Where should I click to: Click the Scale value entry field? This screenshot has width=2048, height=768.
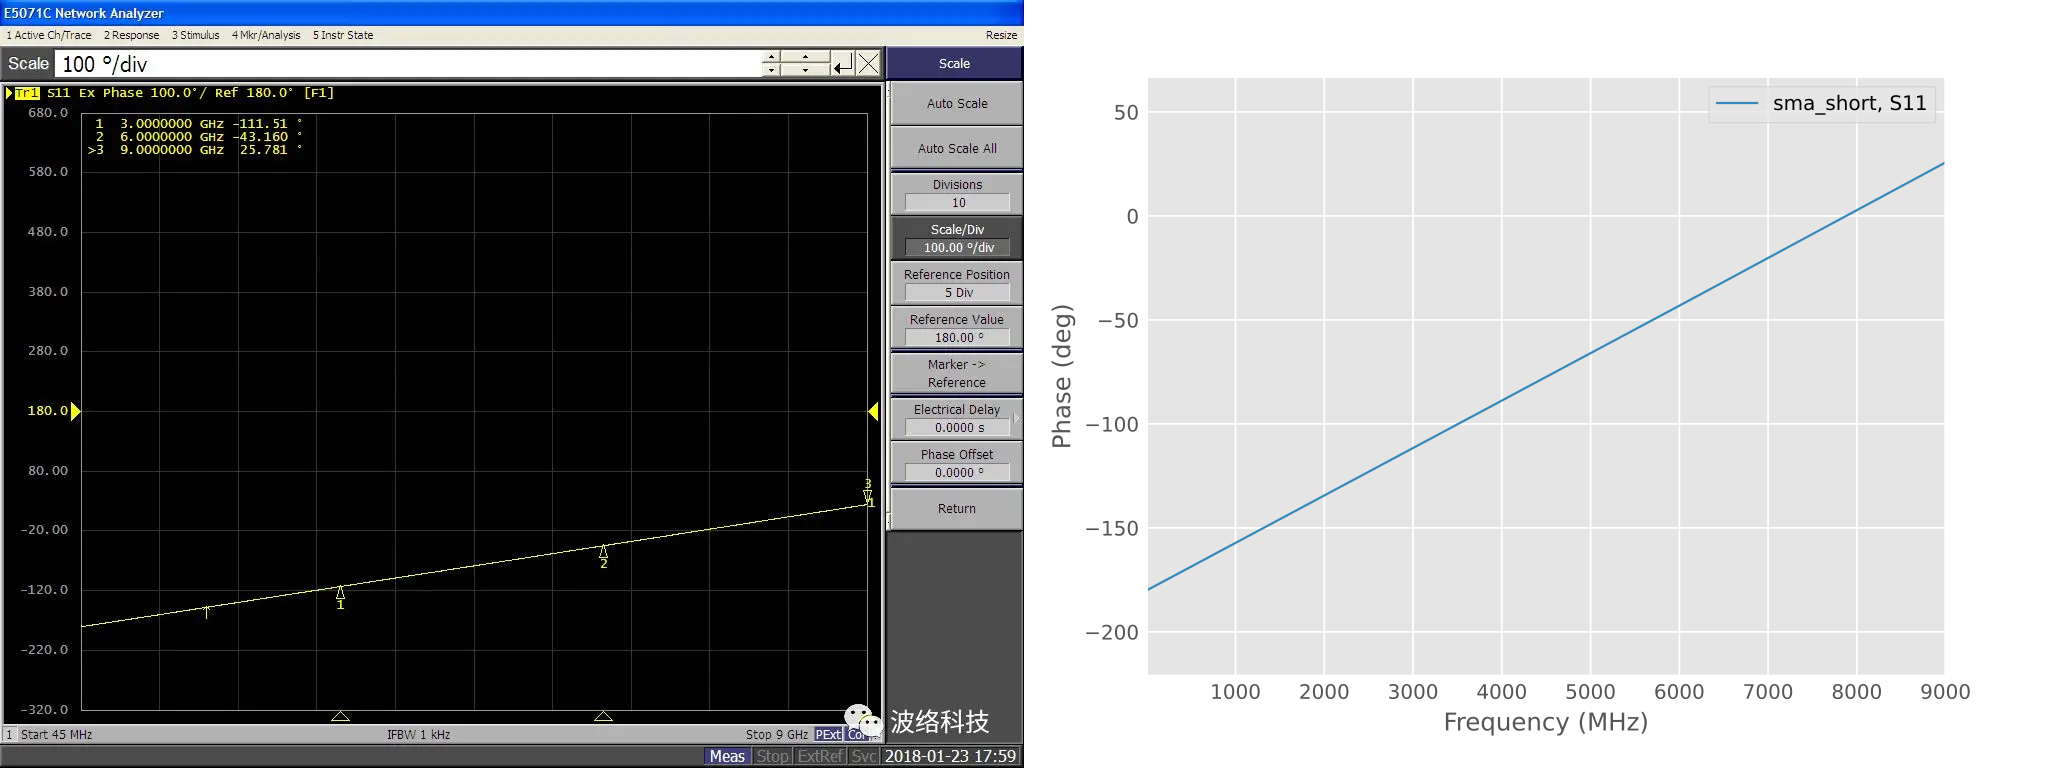408,64
